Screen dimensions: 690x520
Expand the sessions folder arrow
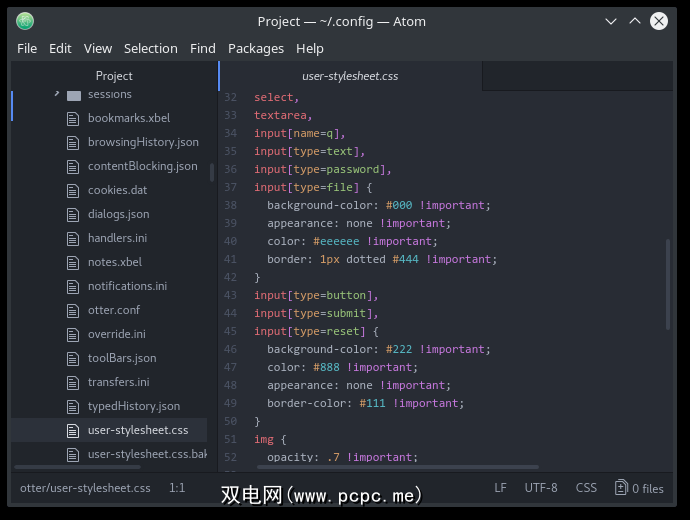56,94
